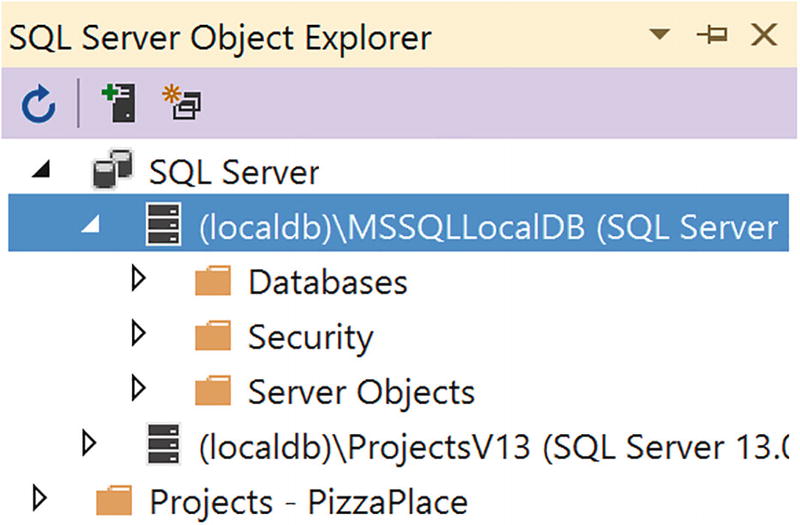Expand the Security folder

(141, 336)
